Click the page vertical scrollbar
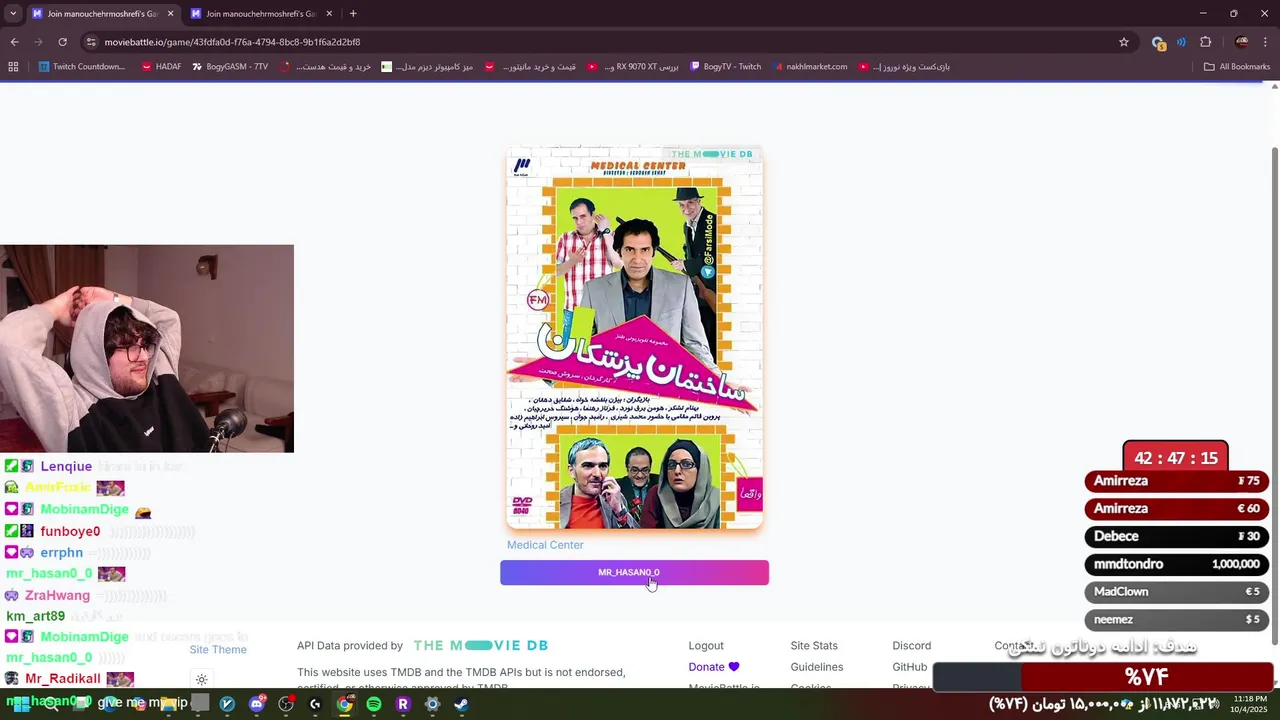Screen dimensions: 1280x720 point(1274,395)
